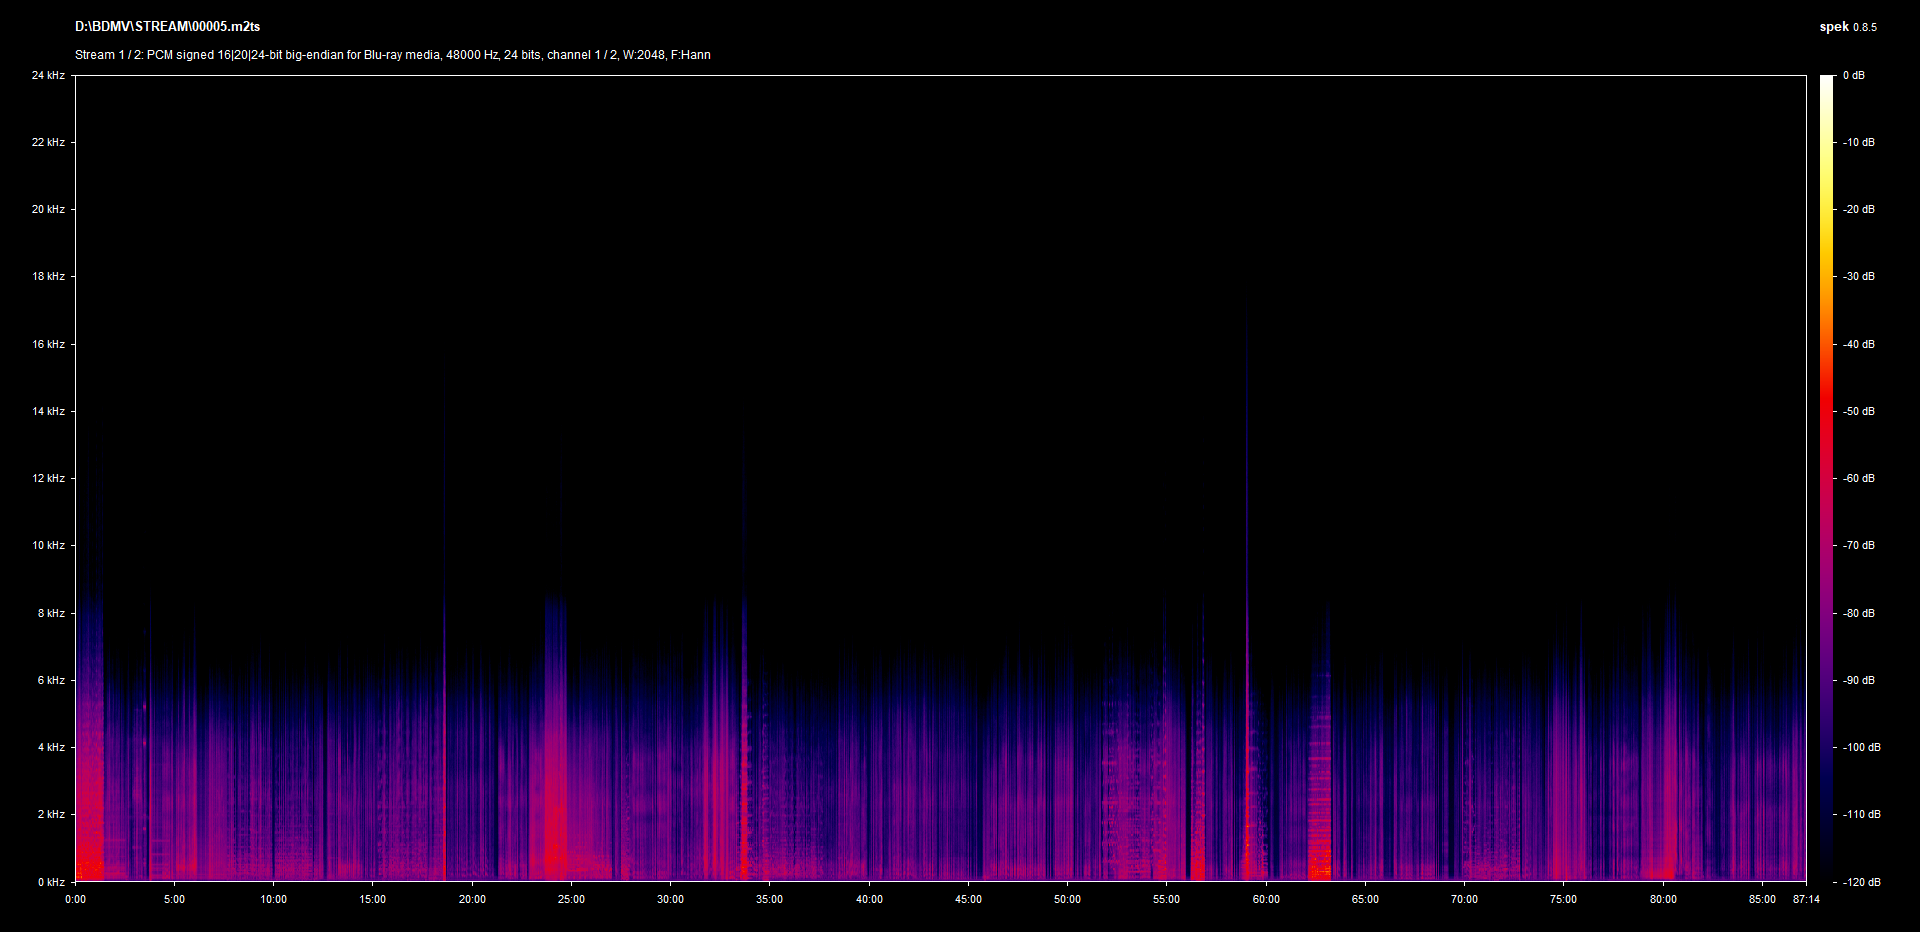This screenshot has width=1920, height=932.
Task: Click the stream info line showing PCM details
Action: pos(392,55)
